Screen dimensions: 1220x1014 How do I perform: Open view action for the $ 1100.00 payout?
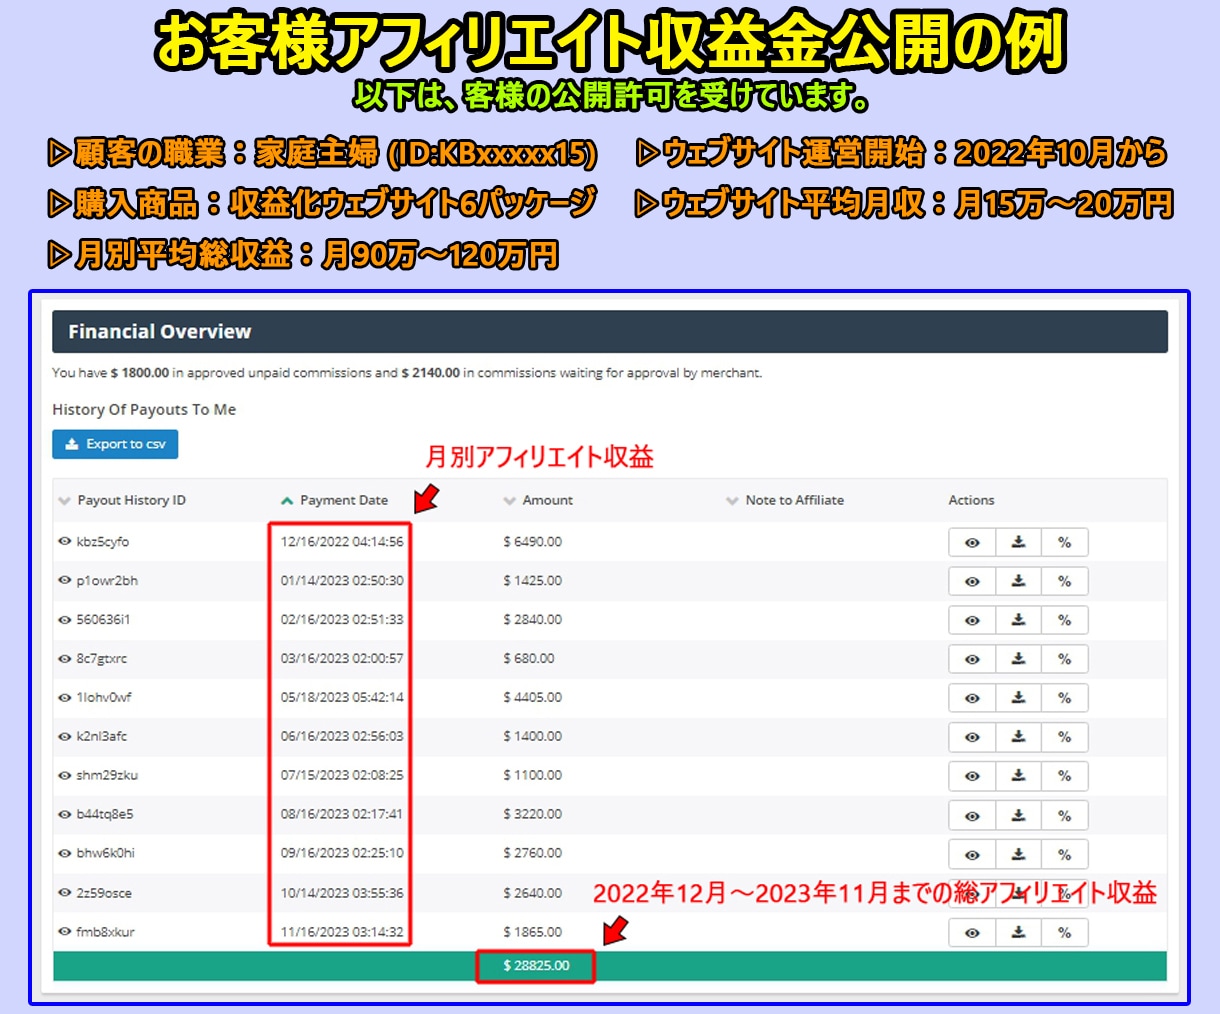[972, 776]
